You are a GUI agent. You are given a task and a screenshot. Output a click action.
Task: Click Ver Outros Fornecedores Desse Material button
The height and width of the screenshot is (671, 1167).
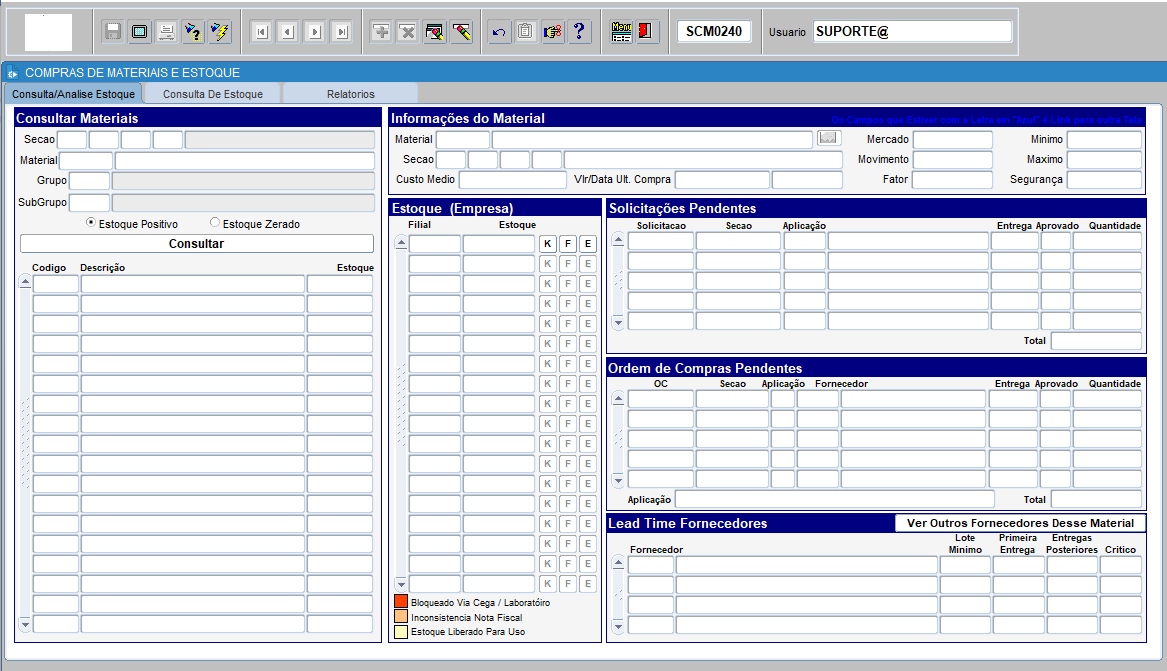(1020, 523)
